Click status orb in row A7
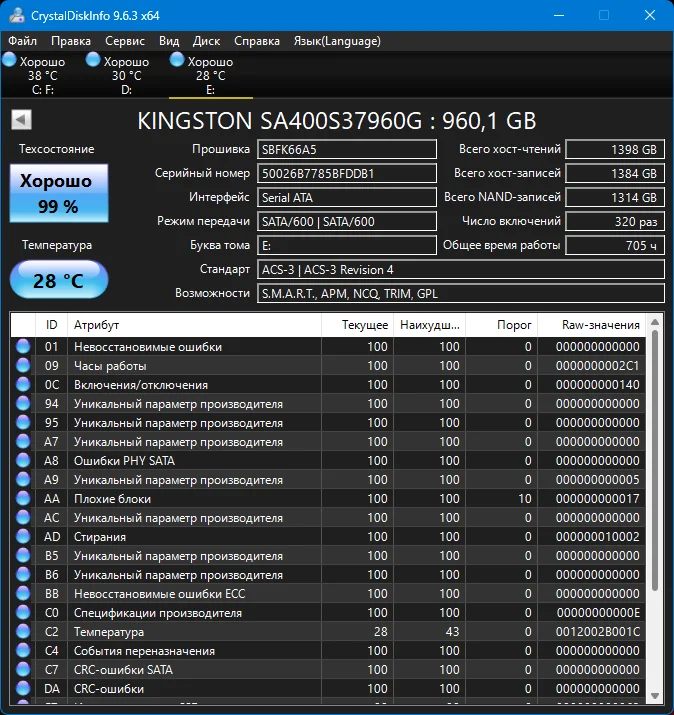 pos(23,442)
